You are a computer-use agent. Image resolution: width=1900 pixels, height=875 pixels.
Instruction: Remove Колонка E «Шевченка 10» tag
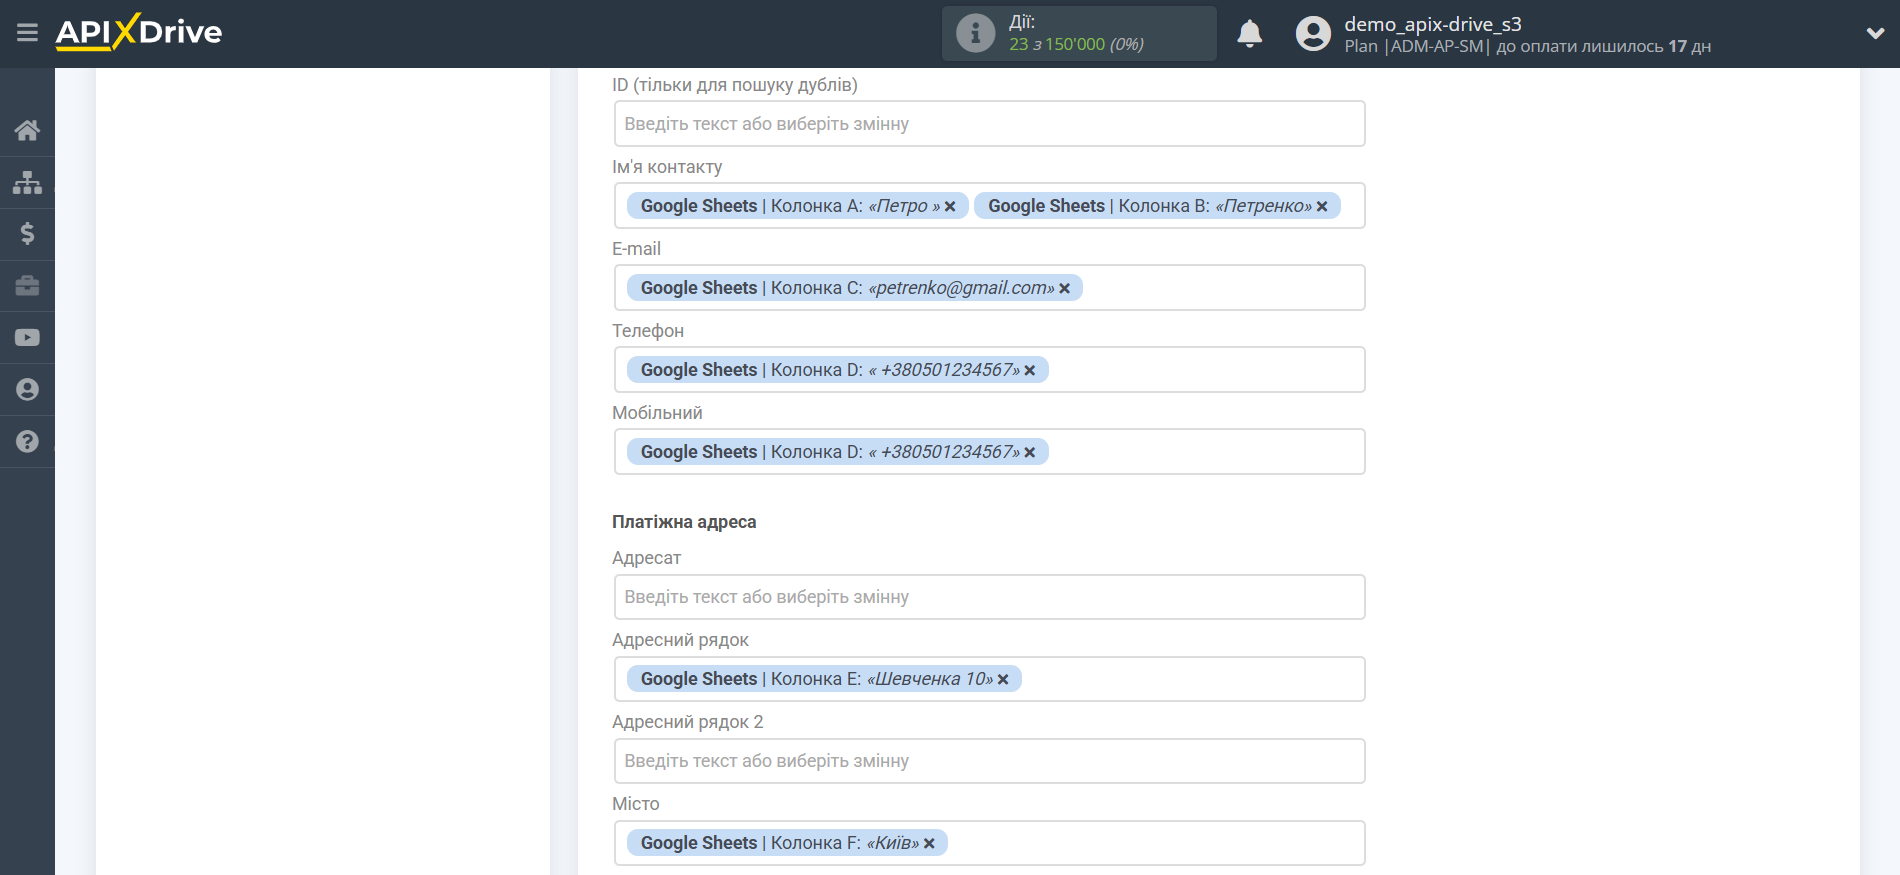1003,680
